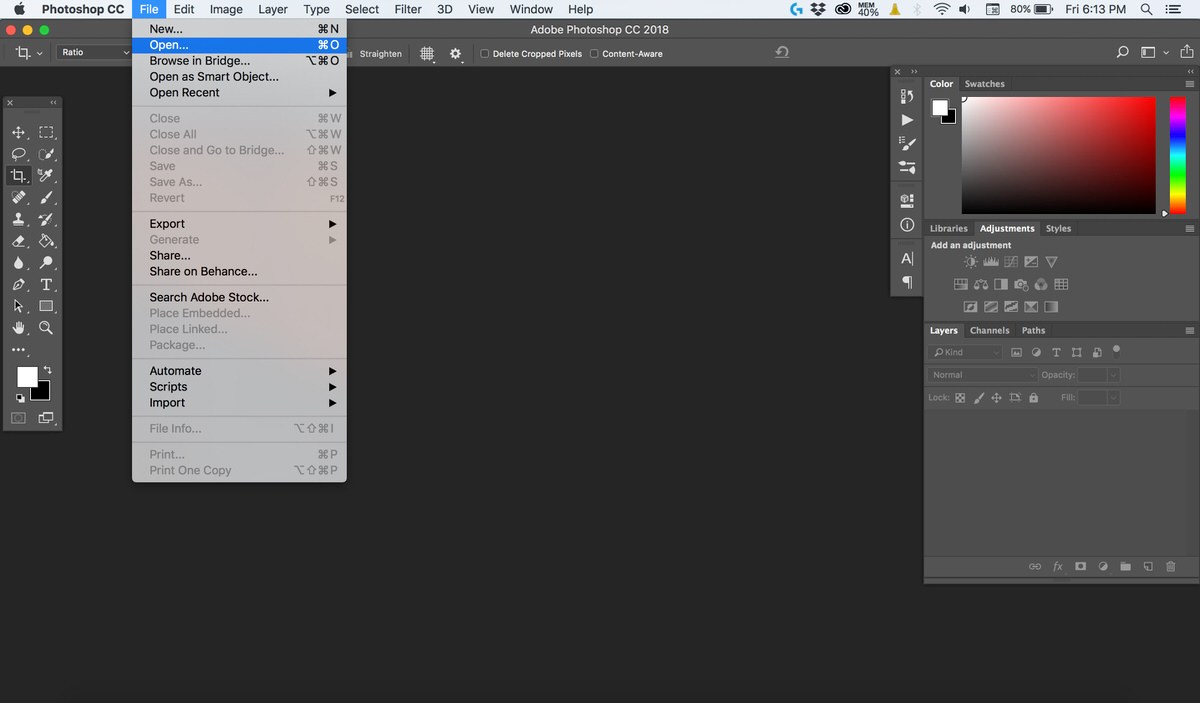Switch to the Channels tab

pos(989,330)
